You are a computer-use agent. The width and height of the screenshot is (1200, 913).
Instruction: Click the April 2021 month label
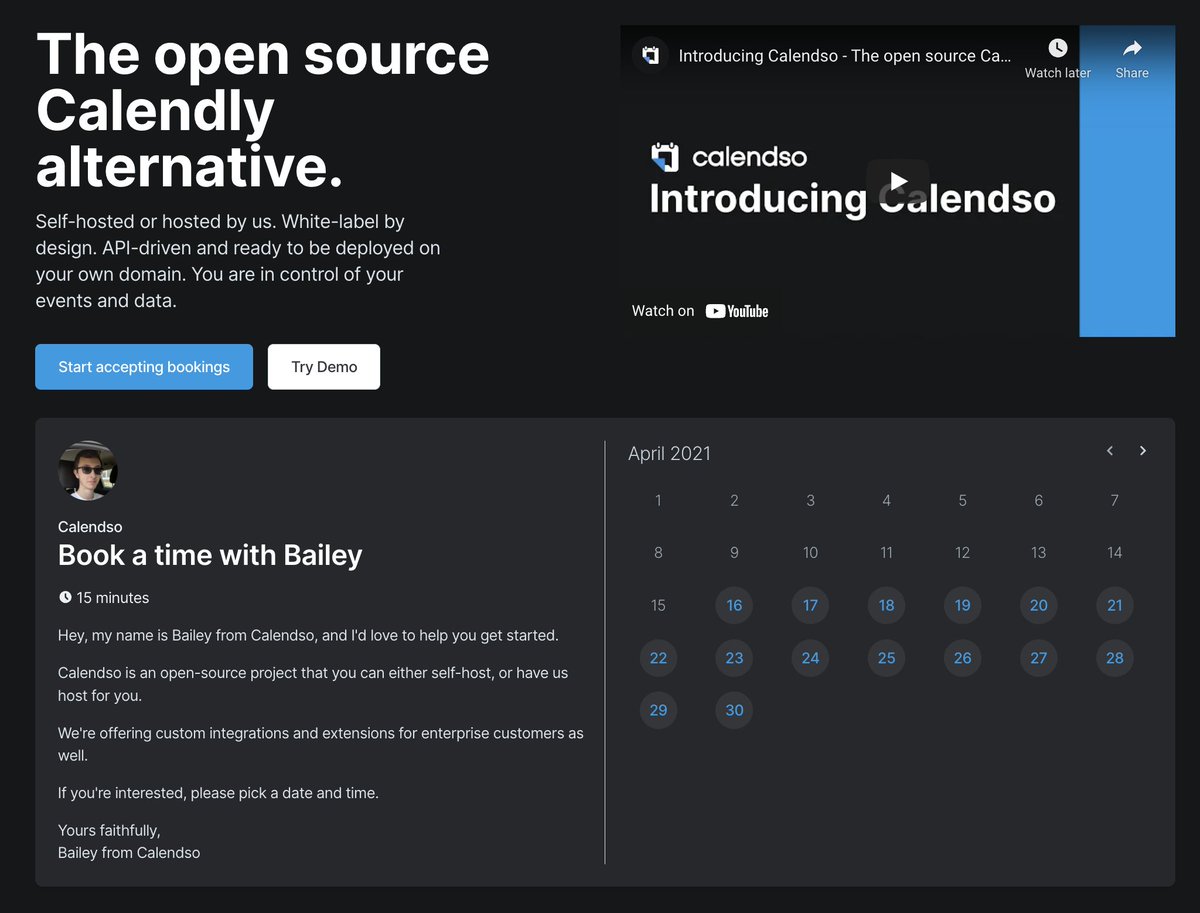pos(669,454)
